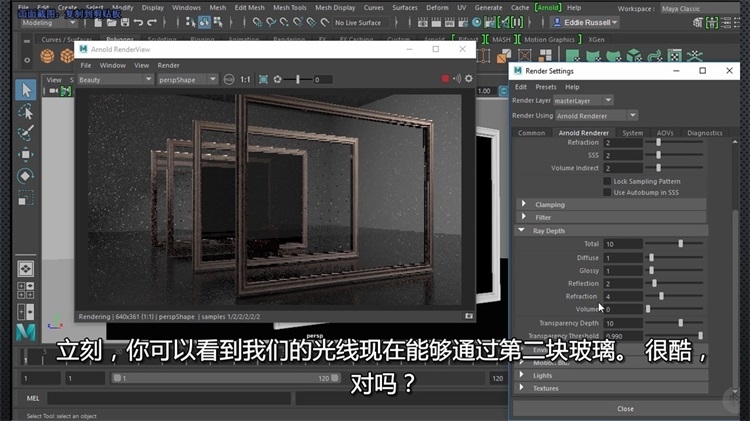The width and height of the screenshot is (750, 421).
Task: Create a polygon cube from the shelf
Action: [66, 56]
